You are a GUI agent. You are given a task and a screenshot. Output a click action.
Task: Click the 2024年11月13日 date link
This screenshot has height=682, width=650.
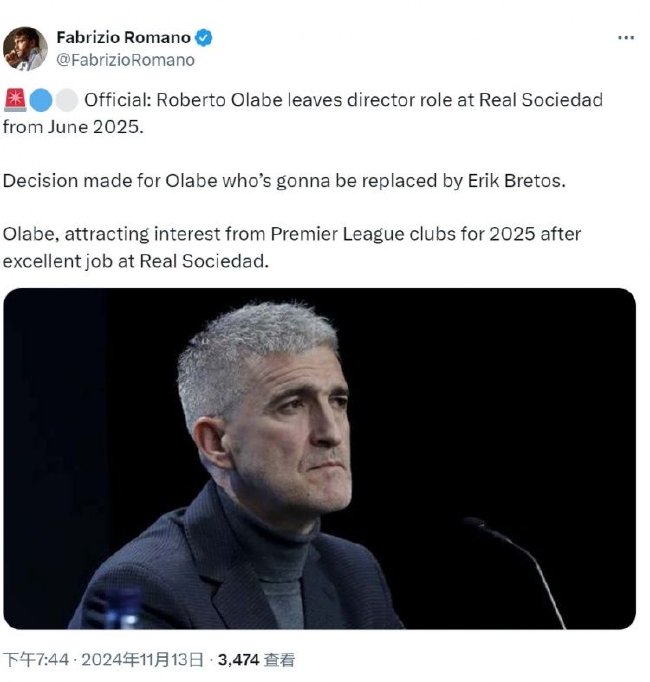[142, 660]
